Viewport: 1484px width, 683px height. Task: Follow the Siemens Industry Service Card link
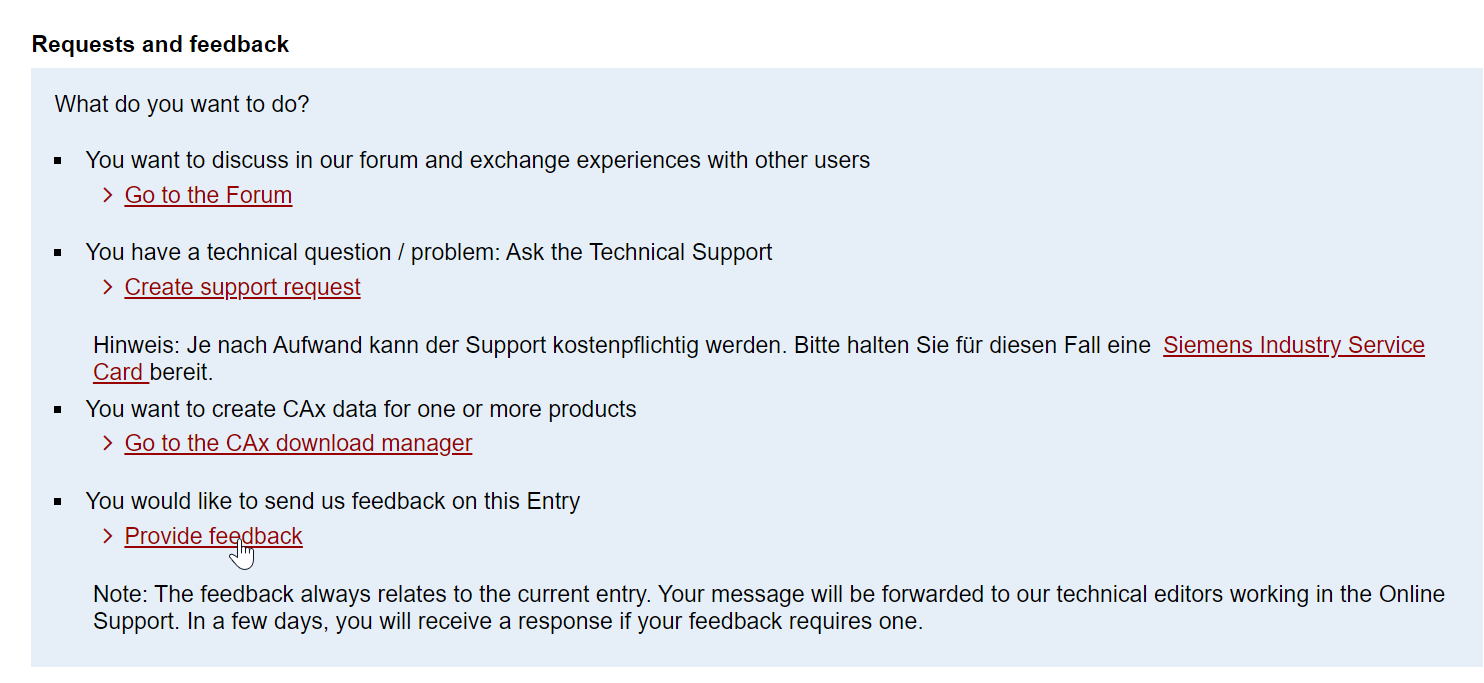click(x=1293, y=345)
